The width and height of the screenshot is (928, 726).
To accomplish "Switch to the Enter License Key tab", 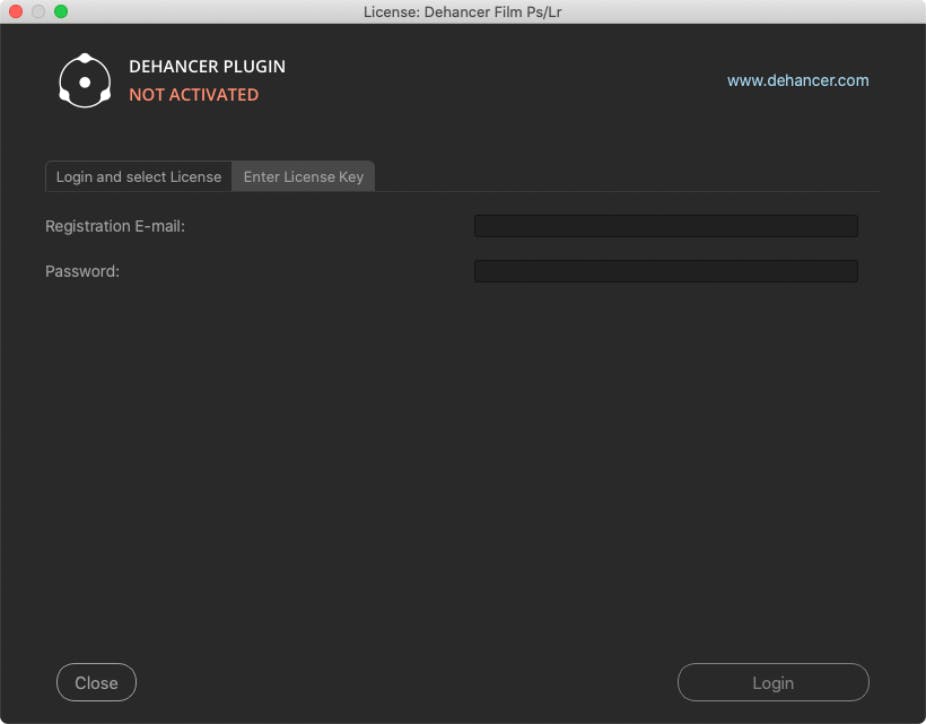I will pyautogui.click(x=303, y=177).
